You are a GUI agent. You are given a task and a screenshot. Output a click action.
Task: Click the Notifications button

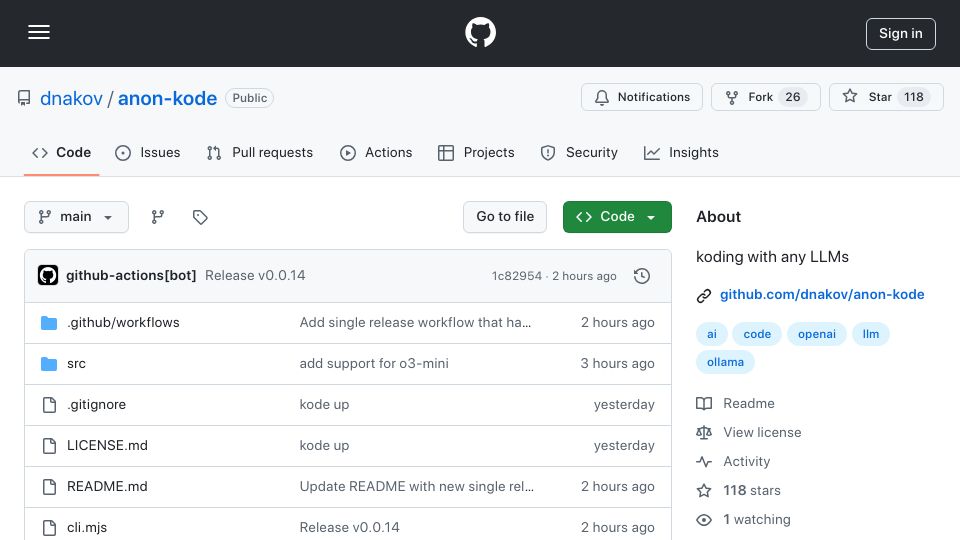coord(642,97)
